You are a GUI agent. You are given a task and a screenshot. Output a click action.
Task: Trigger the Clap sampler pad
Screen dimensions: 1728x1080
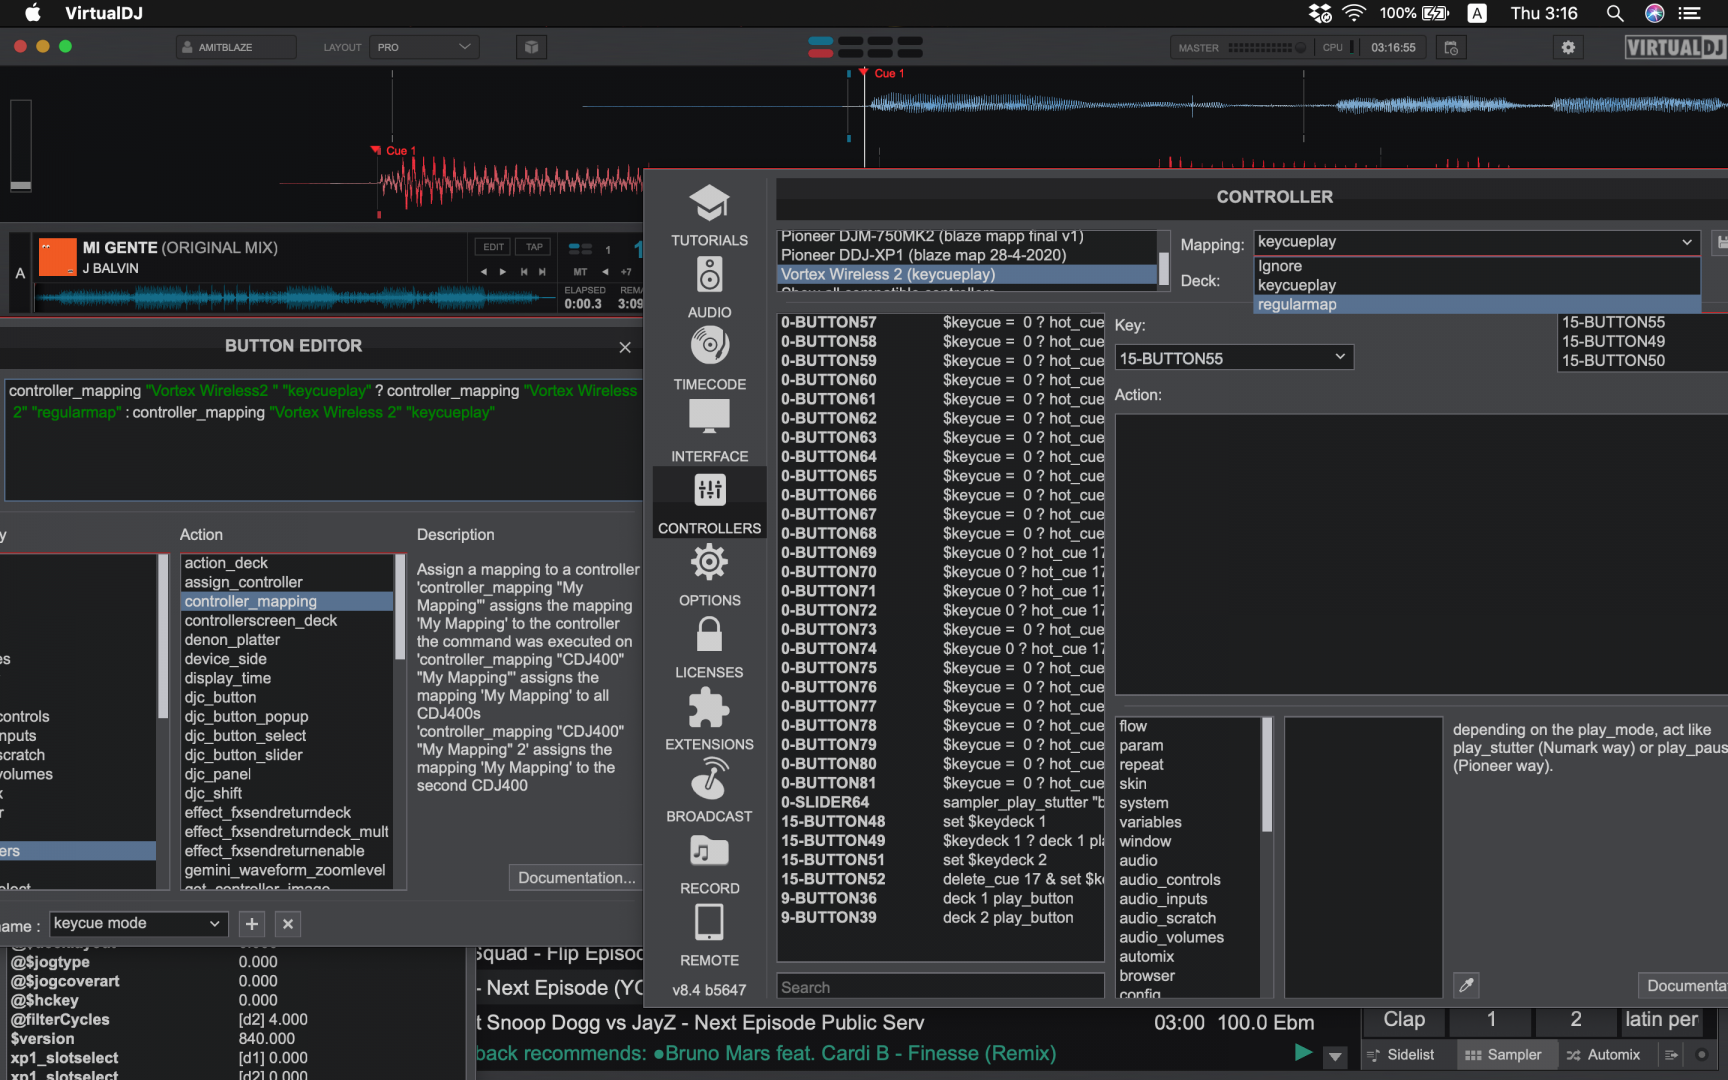(1404, 1020)
